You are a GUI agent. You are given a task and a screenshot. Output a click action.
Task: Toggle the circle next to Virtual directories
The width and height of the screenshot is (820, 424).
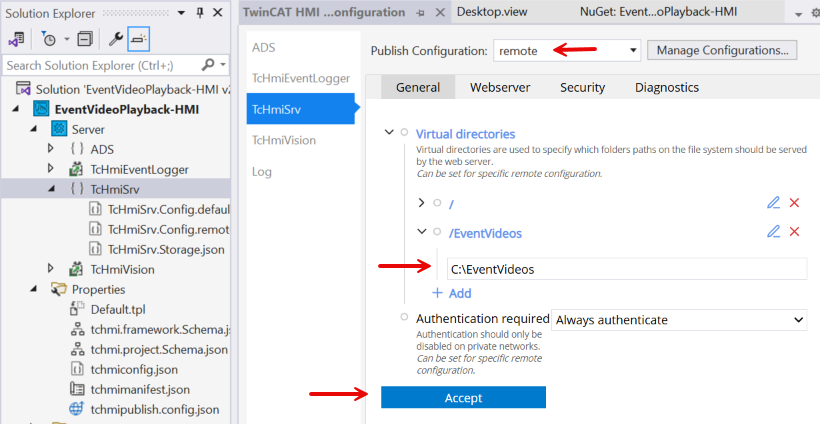pos(404,133)
